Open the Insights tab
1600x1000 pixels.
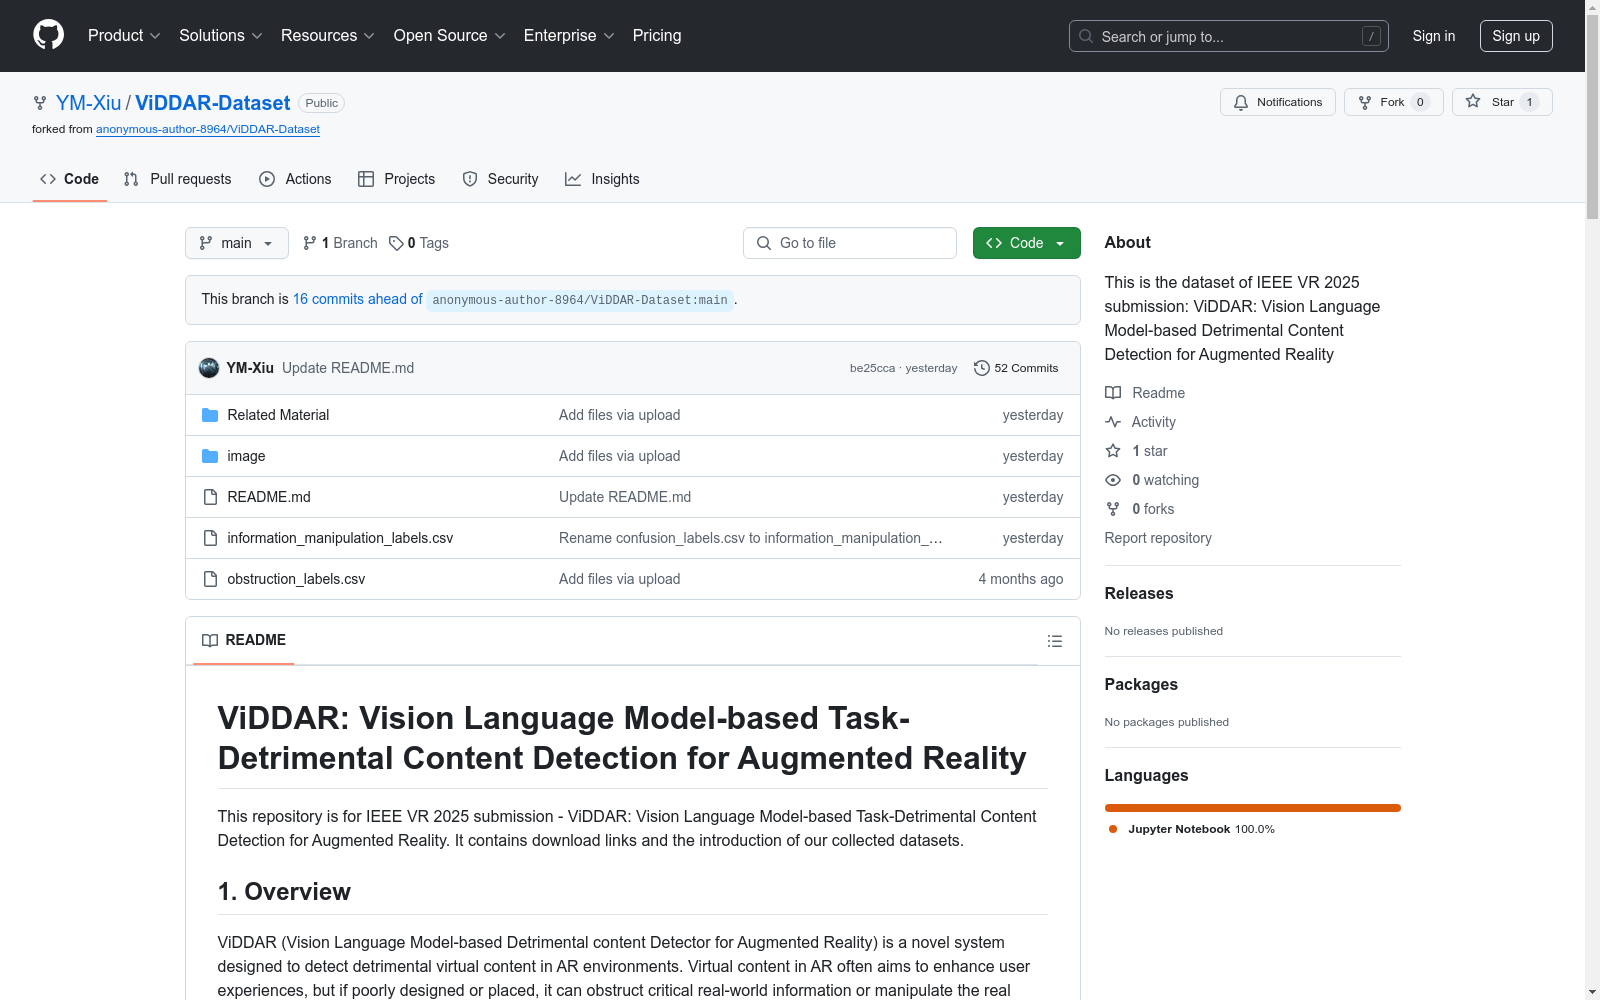click(x=602, y=179)
